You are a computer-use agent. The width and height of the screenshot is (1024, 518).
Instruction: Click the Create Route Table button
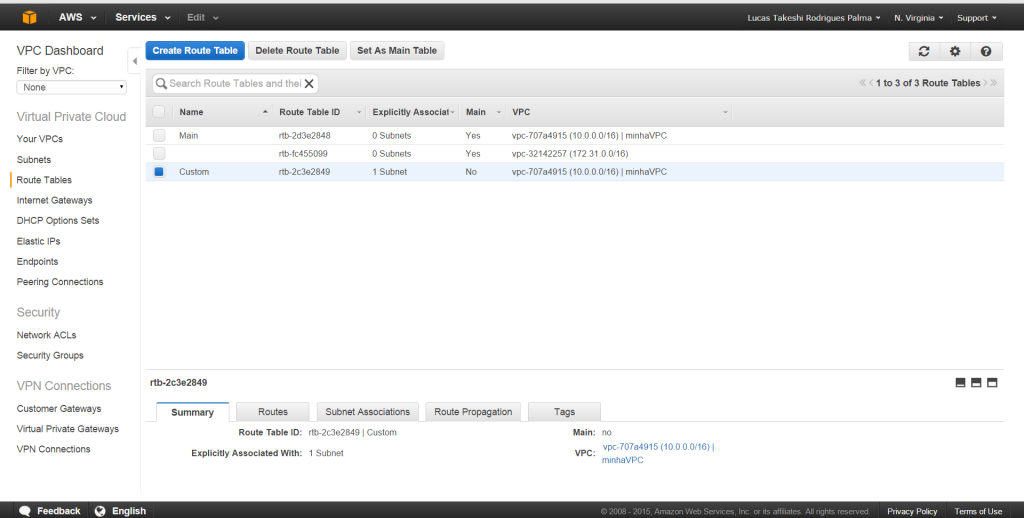click(x=195, y=50)
